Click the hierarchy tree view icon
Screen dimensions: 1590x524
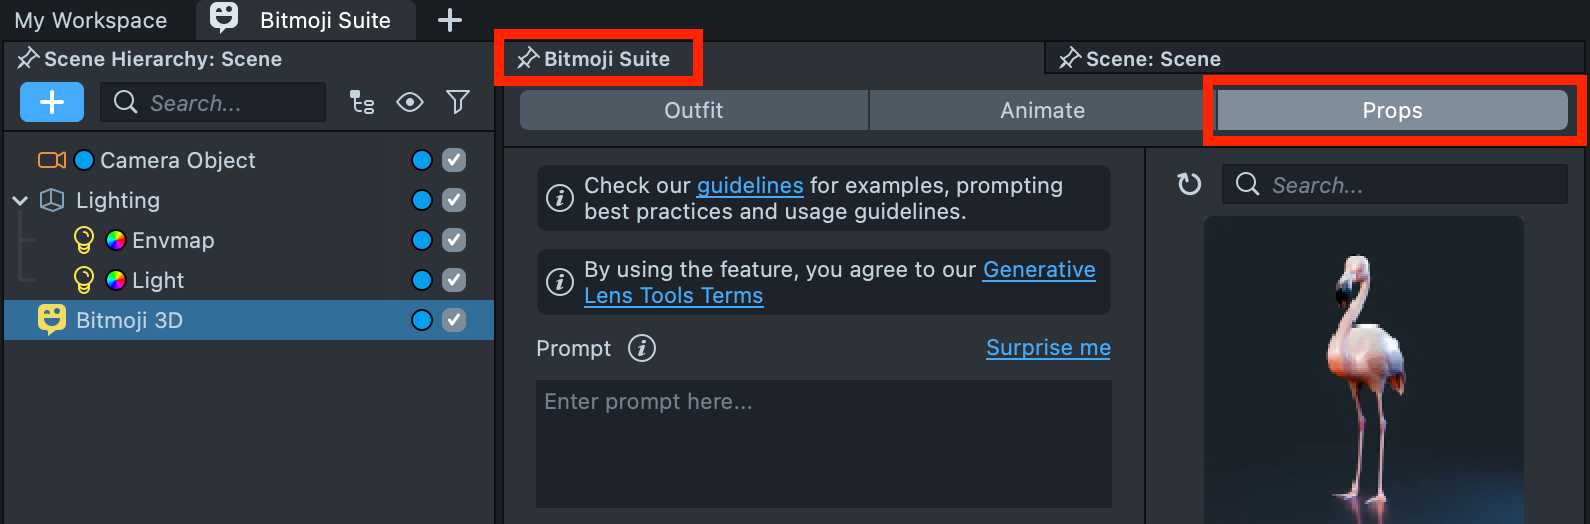tap(362, 102)
